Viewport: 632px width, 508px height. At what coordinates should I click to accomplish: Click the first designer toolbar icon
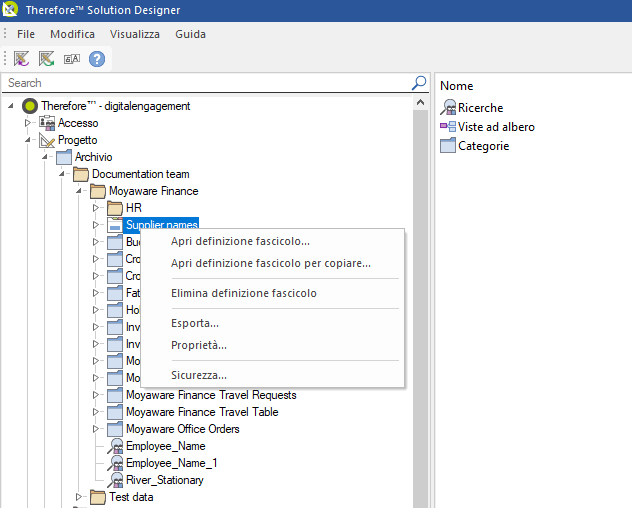21,59
